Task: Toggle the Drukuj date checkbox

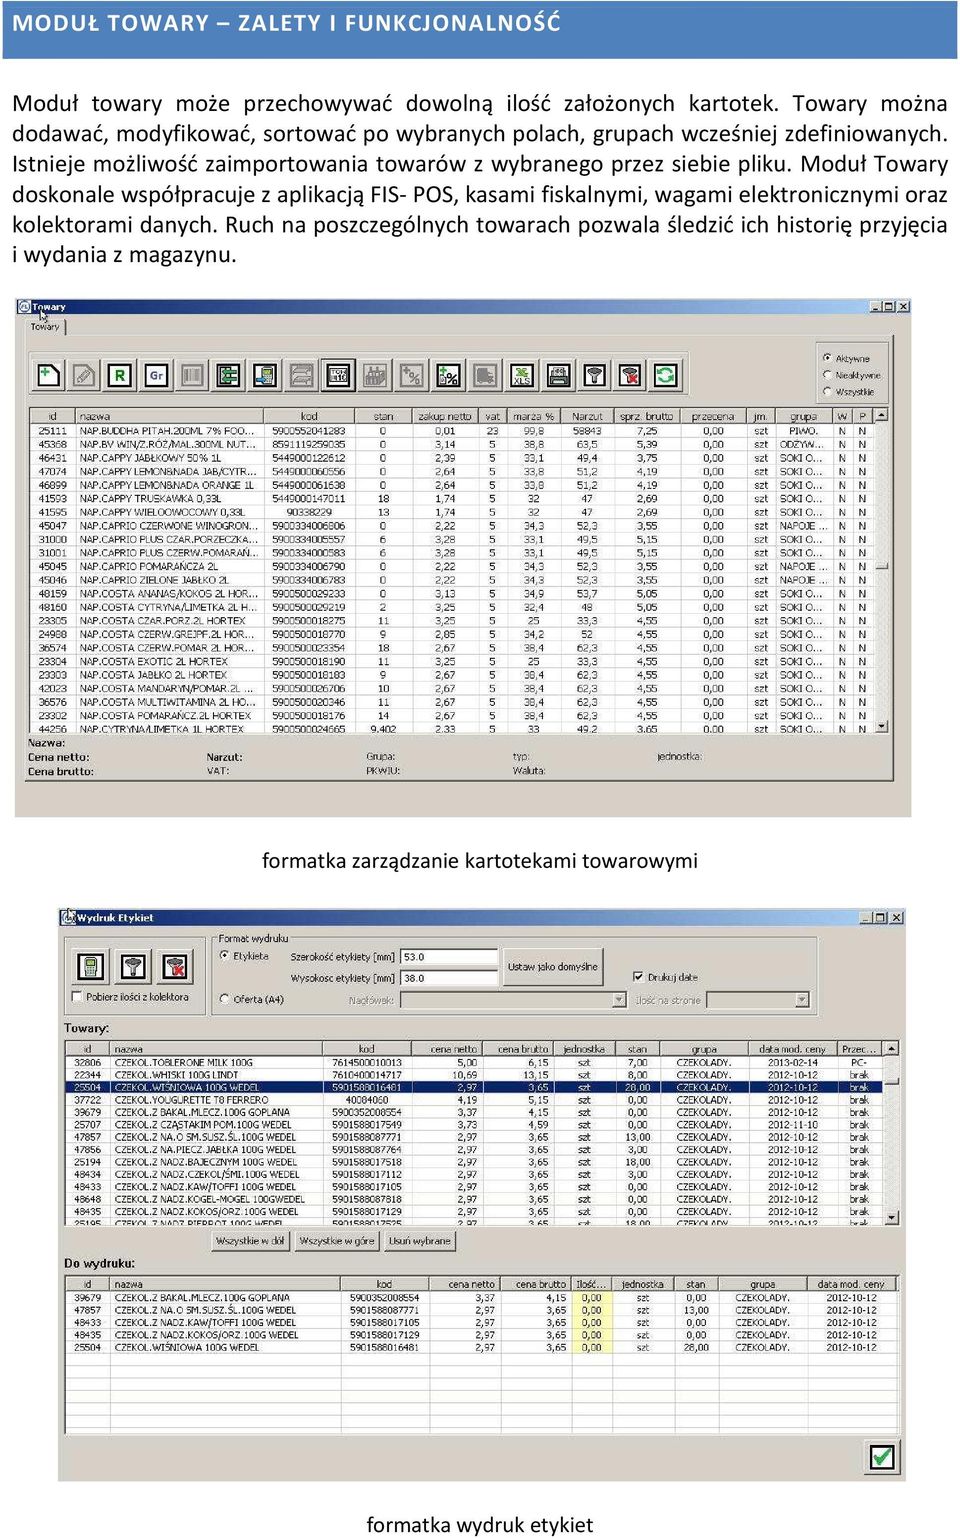Action: [x=666, y=977]
